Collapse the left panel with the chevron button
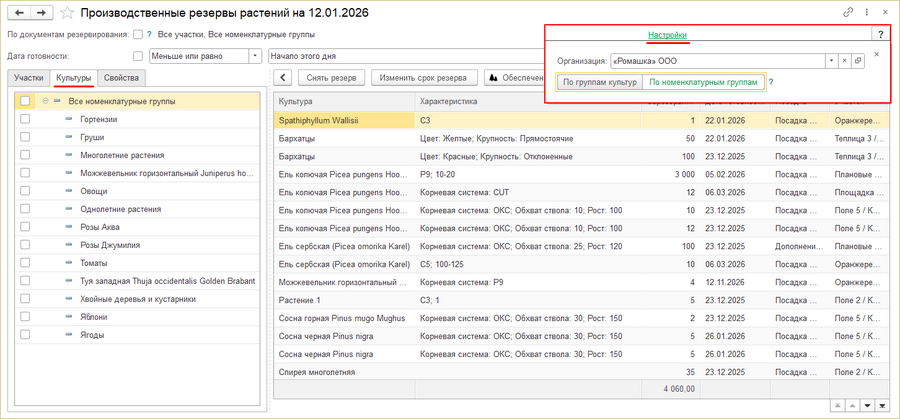This screenshot has height=419, width=900. [282, 77]
